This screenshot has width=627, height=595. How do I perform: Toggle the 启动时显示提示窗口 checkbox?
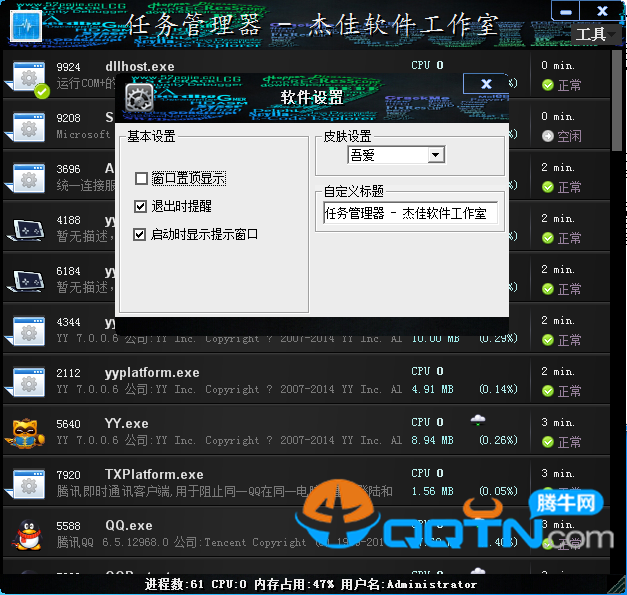tap(141, 234)
